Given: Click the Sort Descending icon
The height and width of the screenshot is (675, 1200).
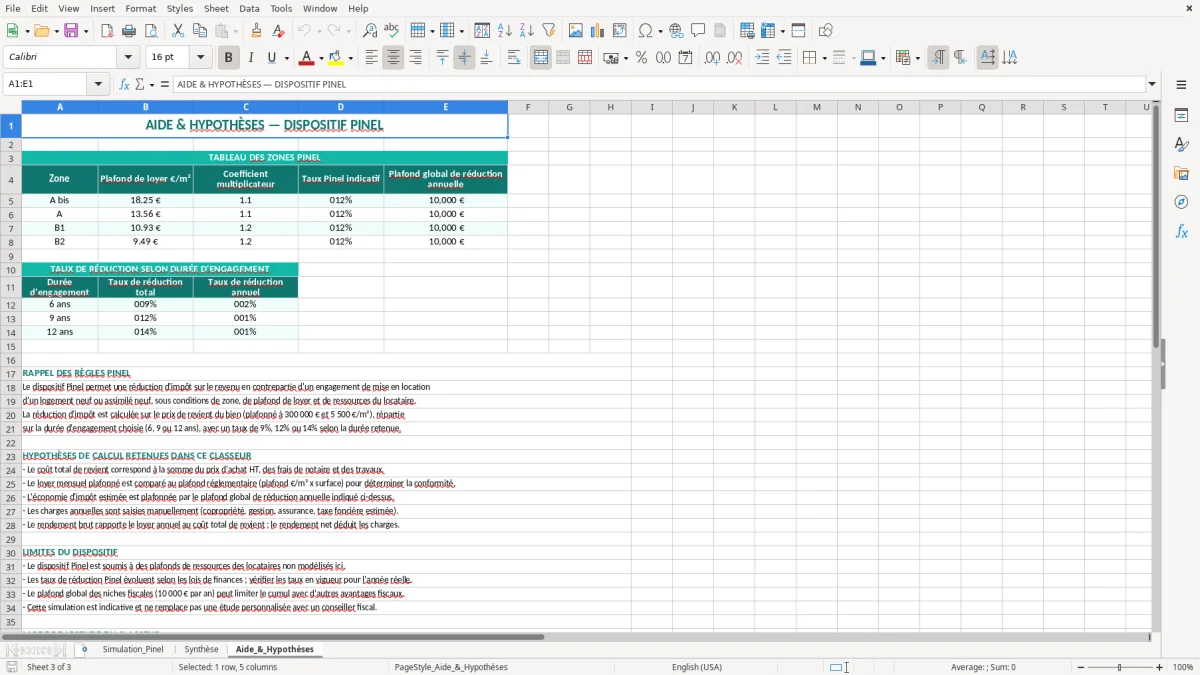Looking at the screenshot, I should click(x=527, y=31).
